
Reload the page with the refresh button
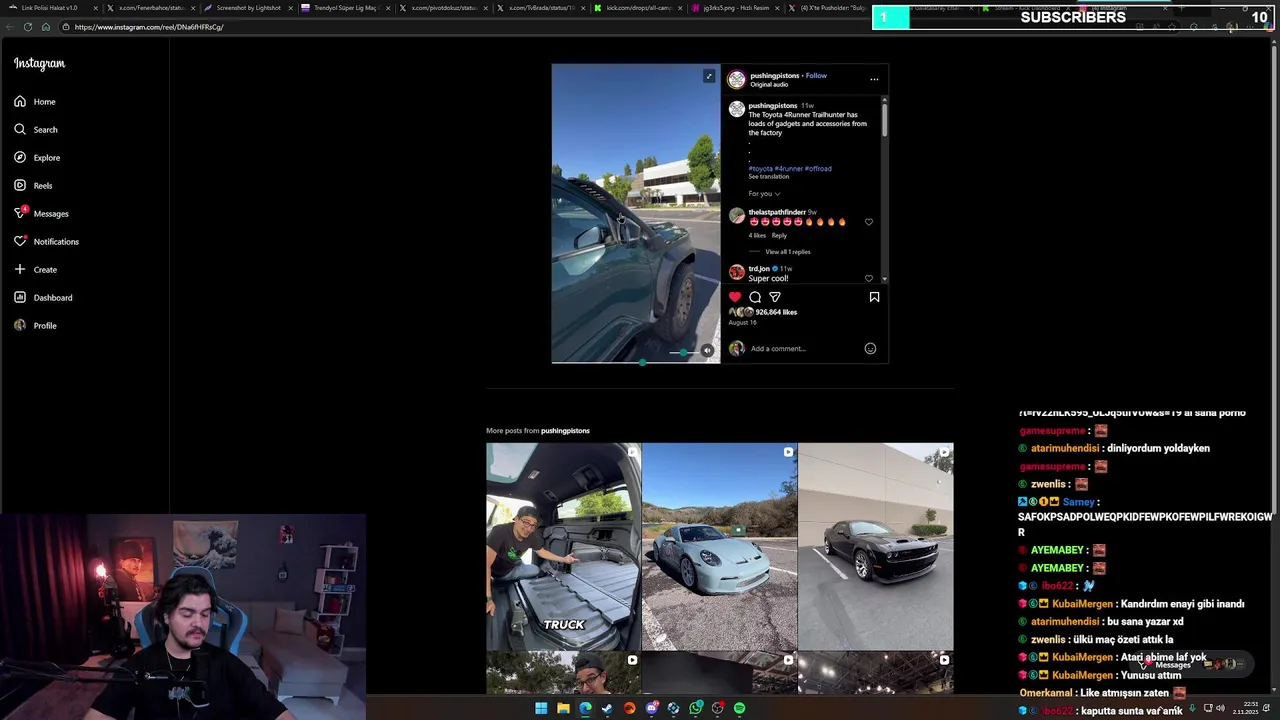27,27
